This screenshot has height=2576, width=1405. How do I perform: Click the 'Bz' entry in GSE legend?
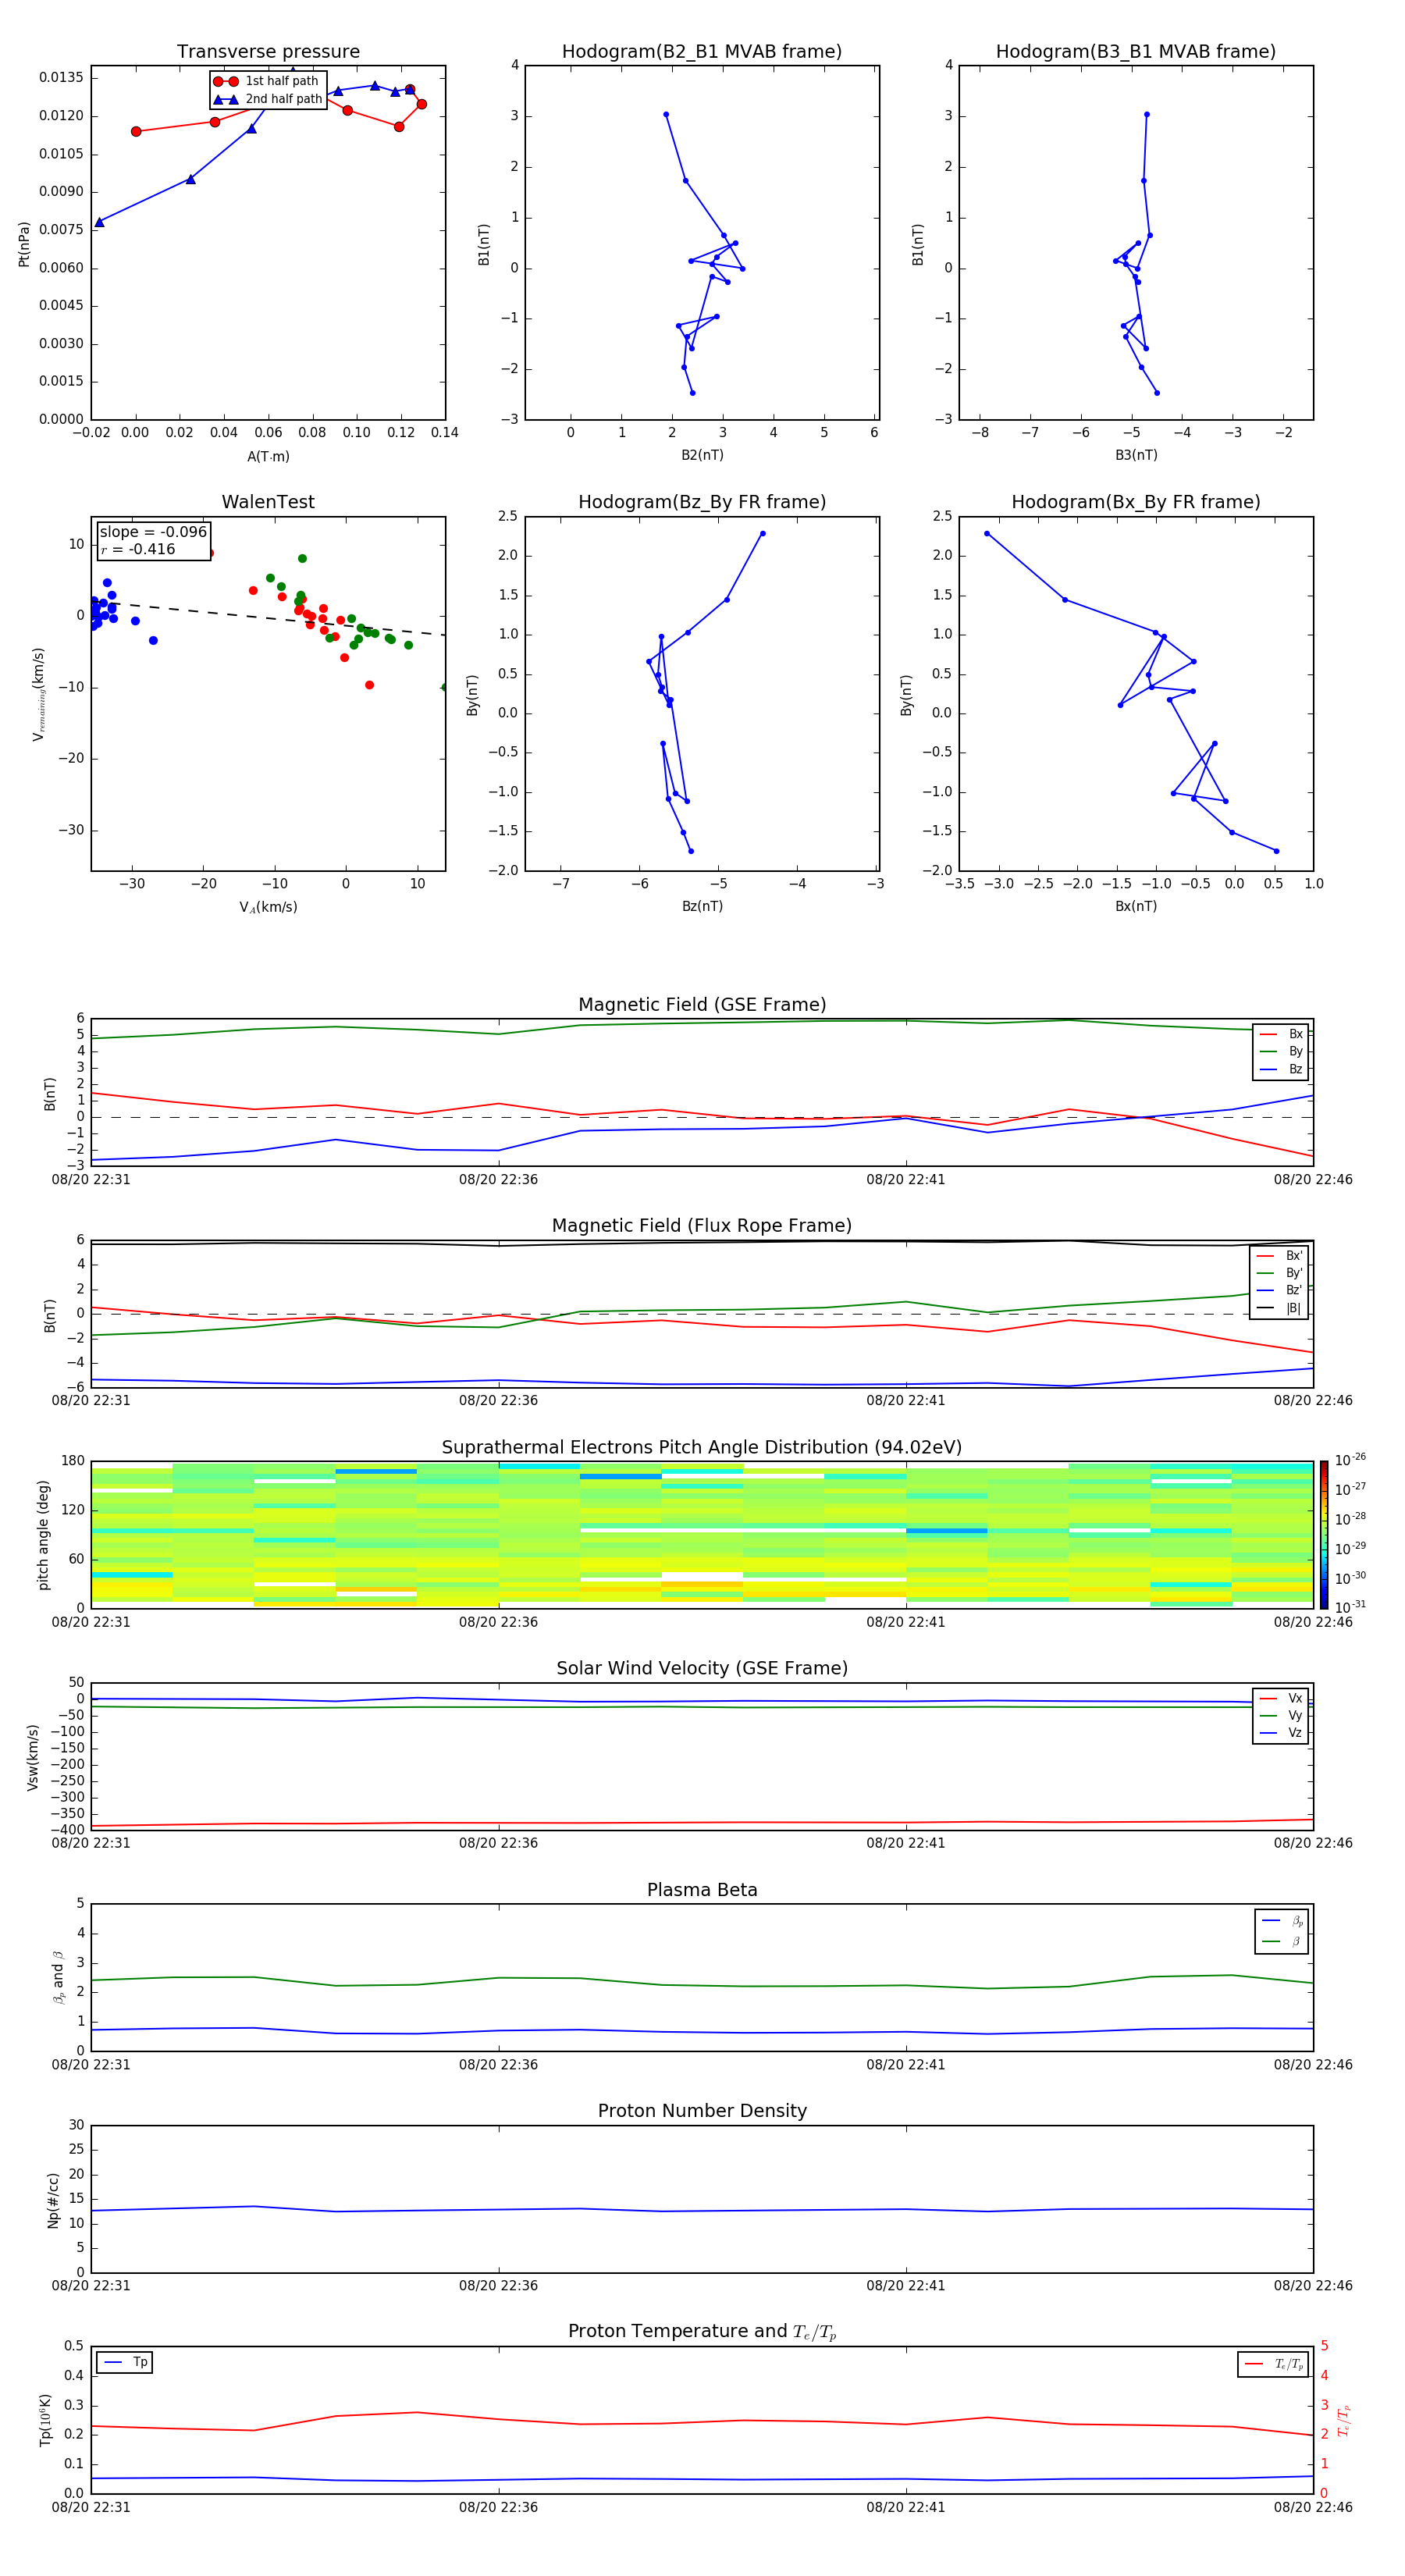click(1281, 1069)
